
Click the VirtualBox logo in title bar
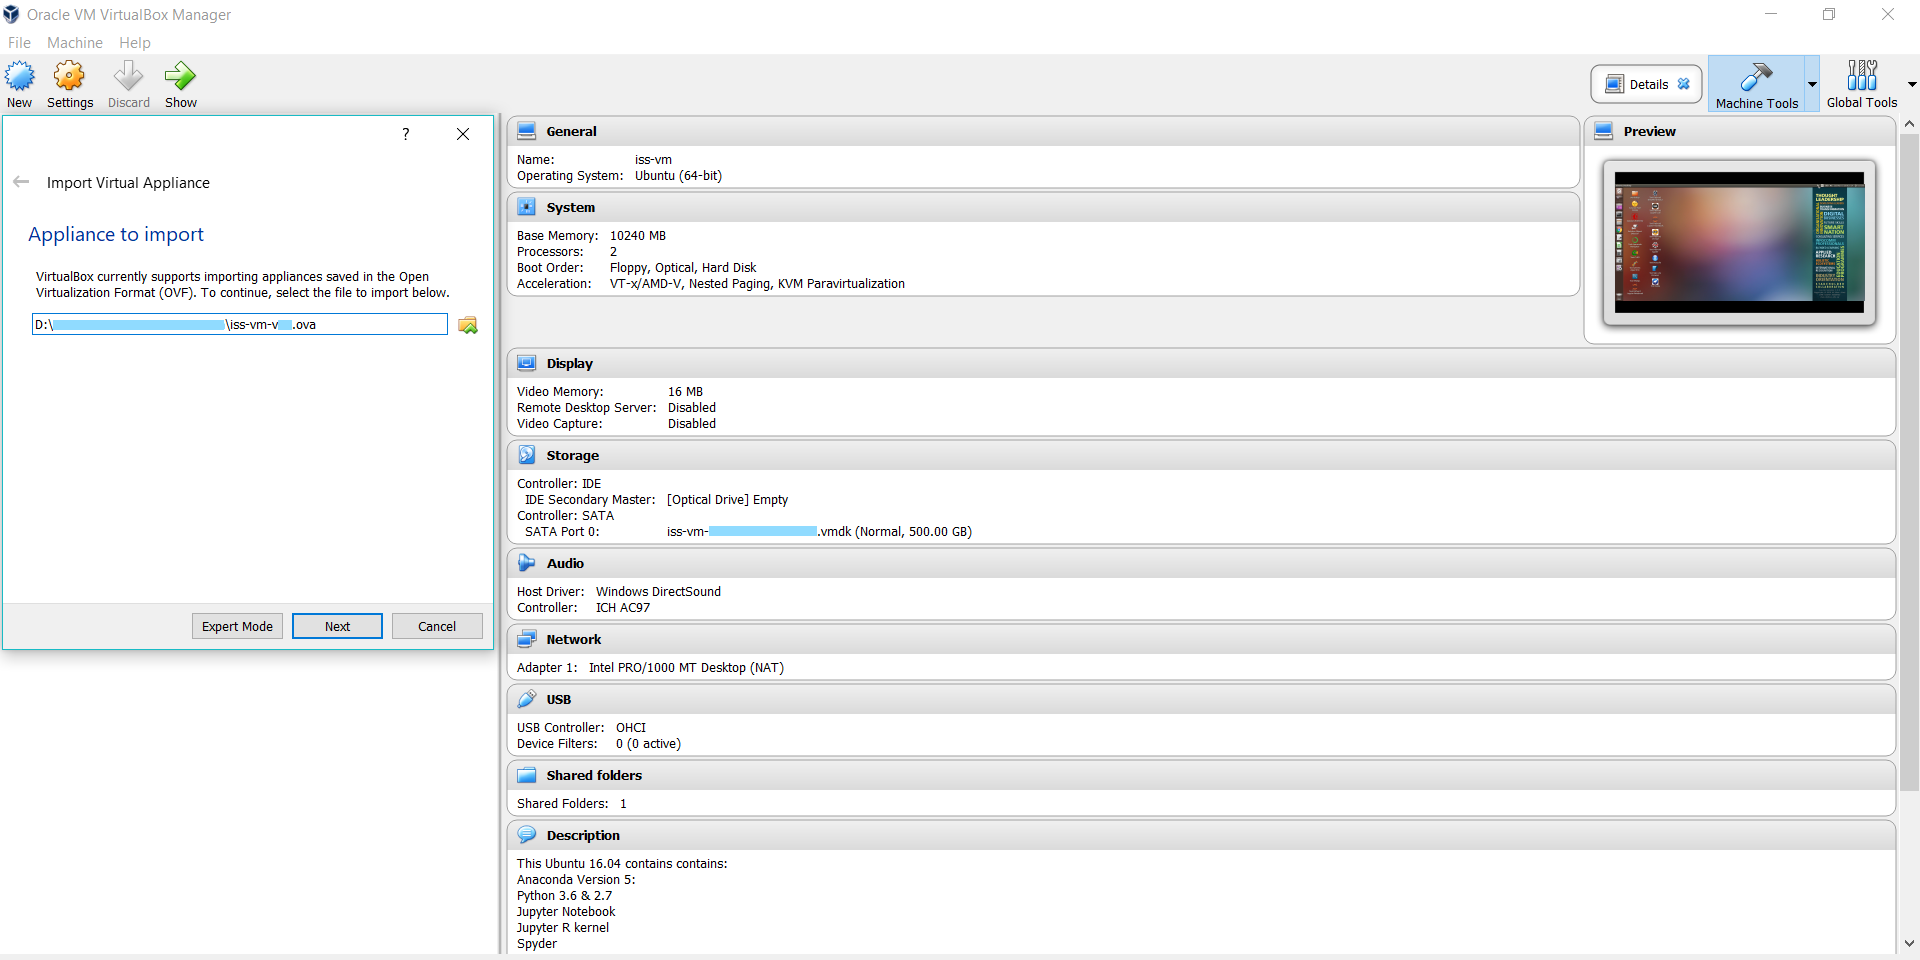(11, 14)
